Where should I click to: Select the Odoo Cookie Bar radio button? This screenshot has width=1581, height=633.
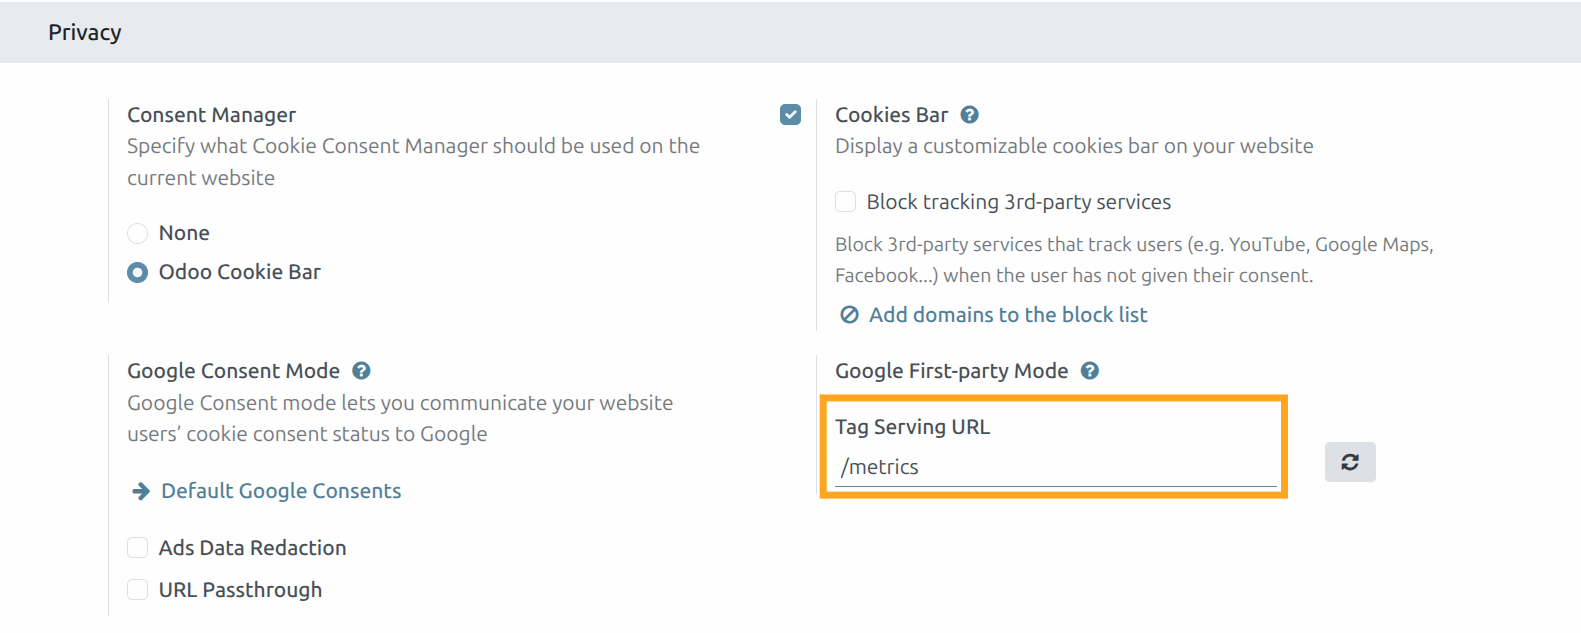138,272
